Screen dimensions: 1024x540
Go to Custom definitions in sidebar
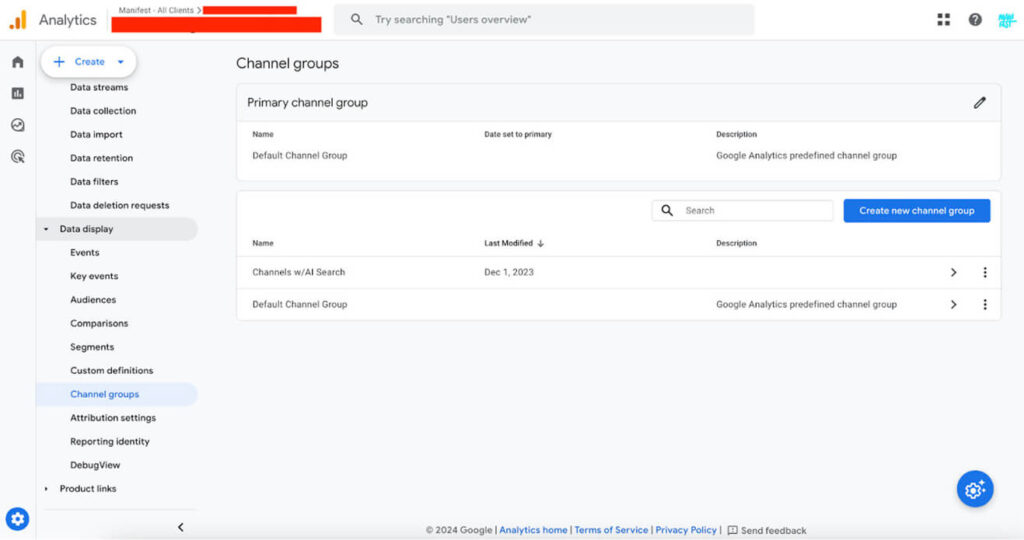[112, 370]
